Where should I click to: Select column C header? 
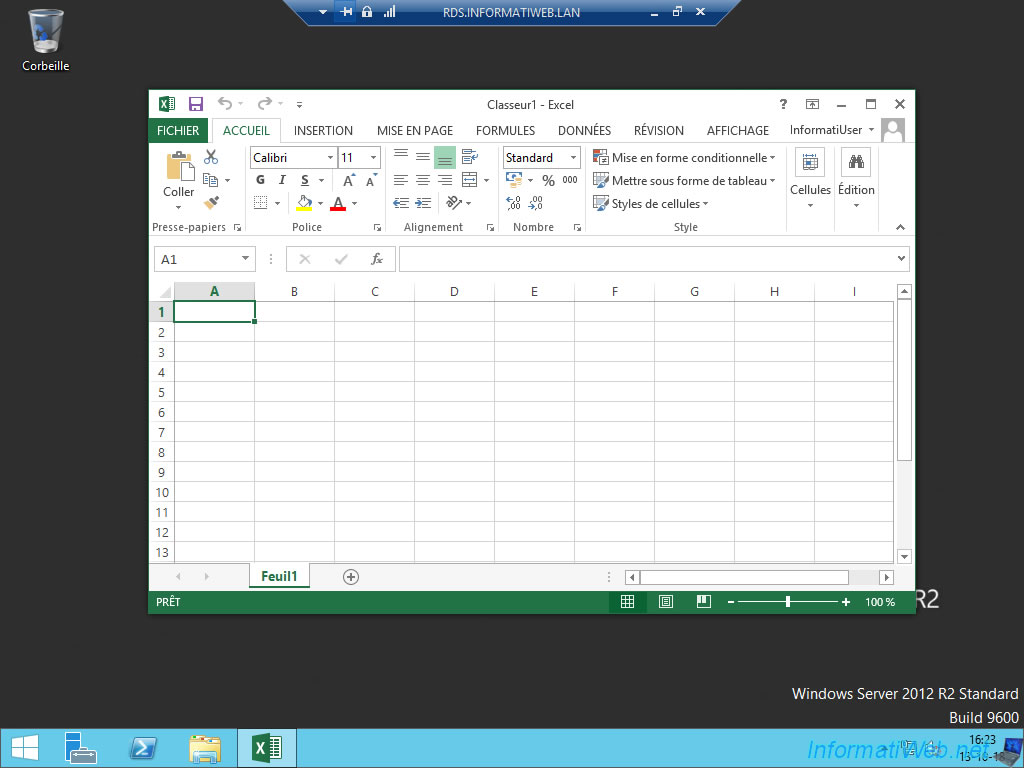[x=375, y=292]
